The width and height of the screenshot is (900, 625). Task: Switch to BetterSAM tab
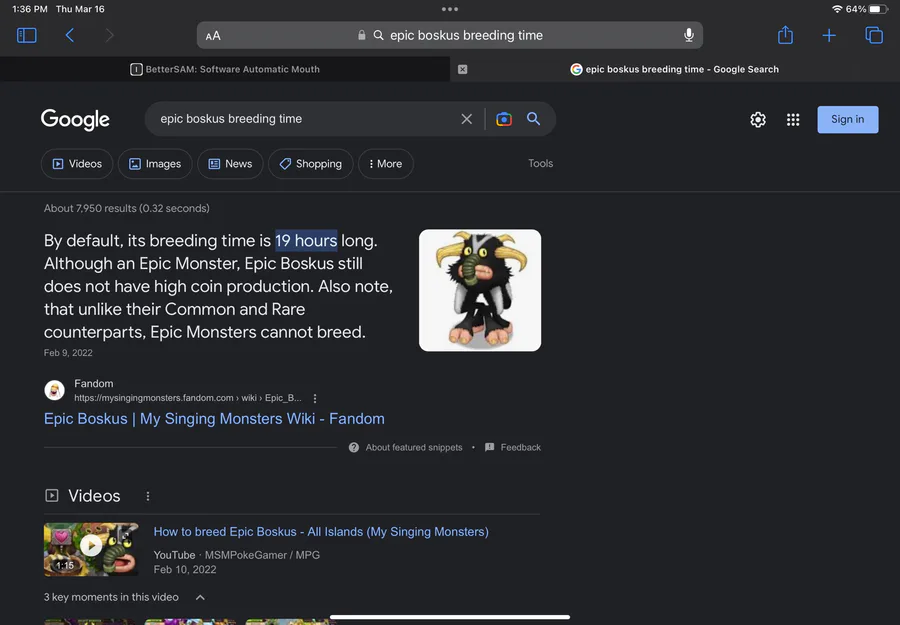[225, 69]
